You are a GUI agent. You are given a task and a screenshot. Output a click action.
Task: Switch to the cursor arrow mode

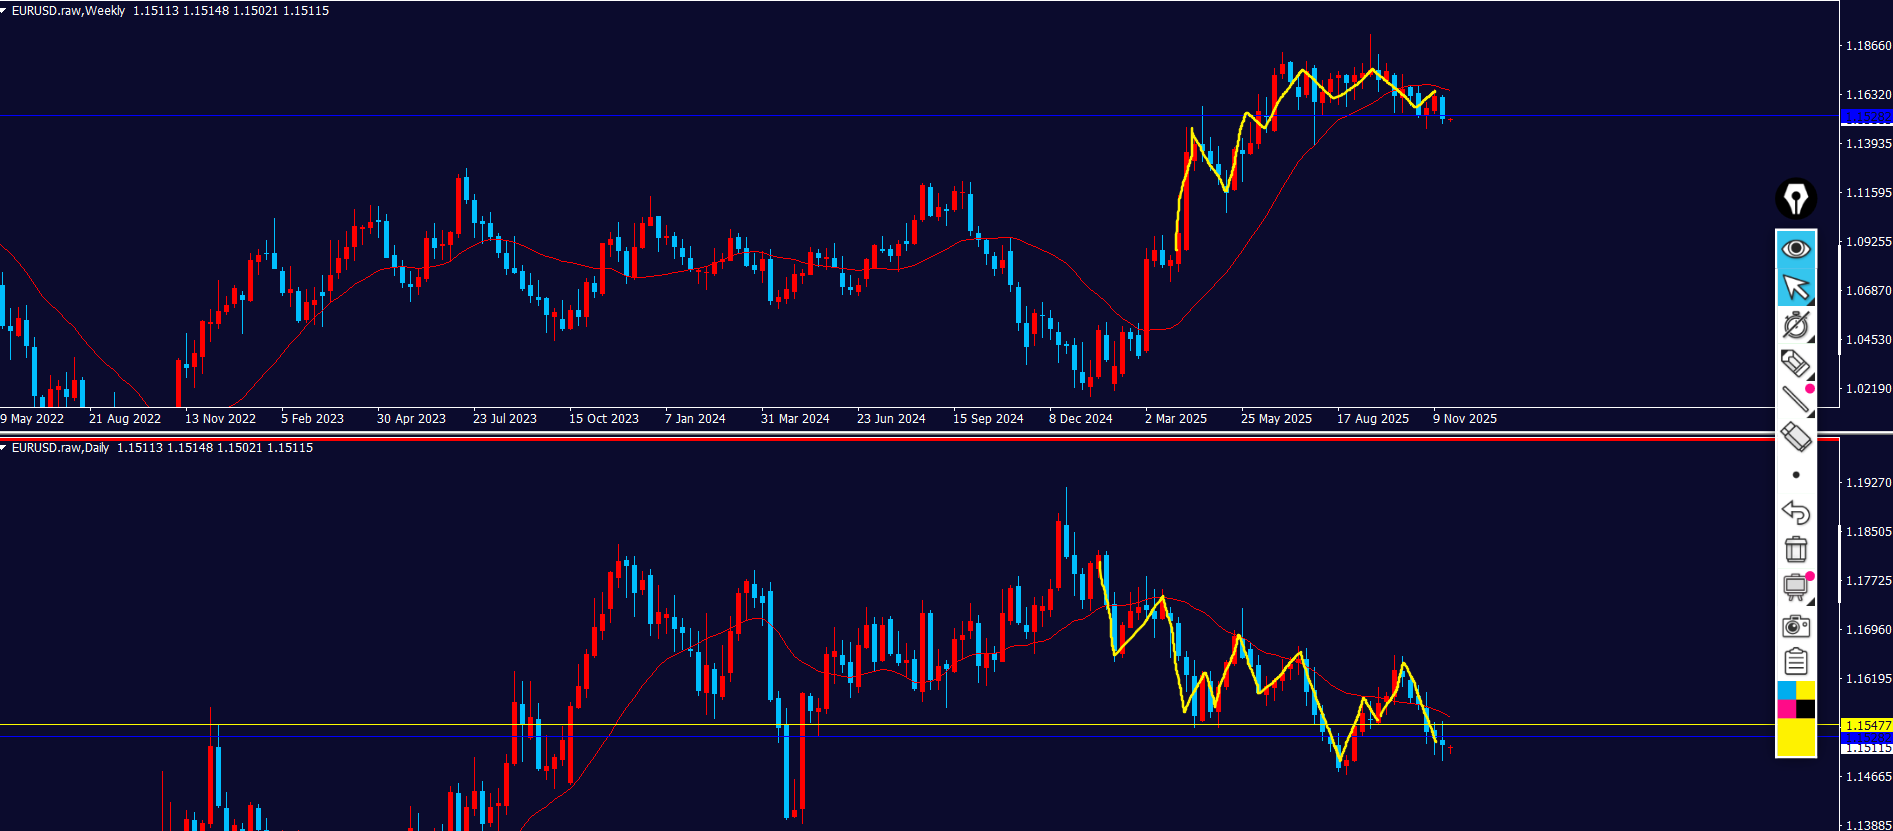point(1795,287)
